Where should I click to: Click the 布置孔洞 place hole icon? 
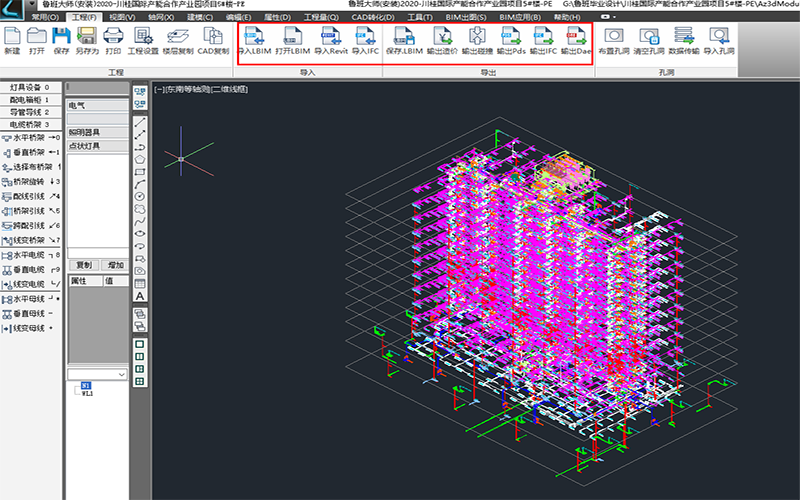(614, 41)
